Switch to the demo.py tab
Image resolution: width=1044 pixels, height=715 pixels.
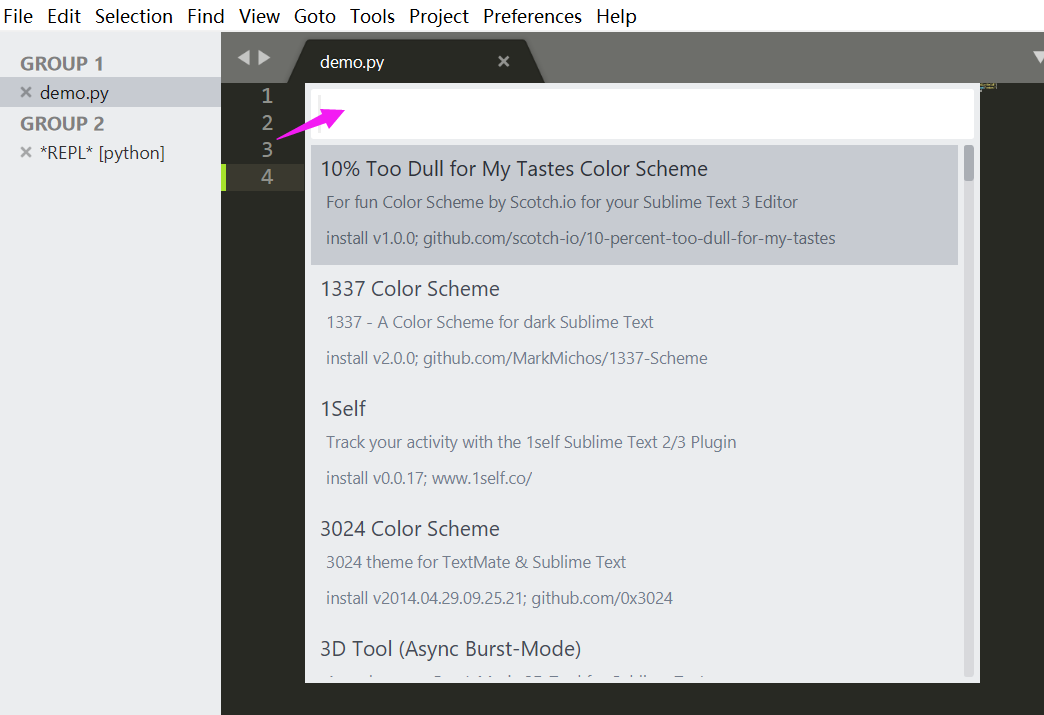tap(352, 61)
